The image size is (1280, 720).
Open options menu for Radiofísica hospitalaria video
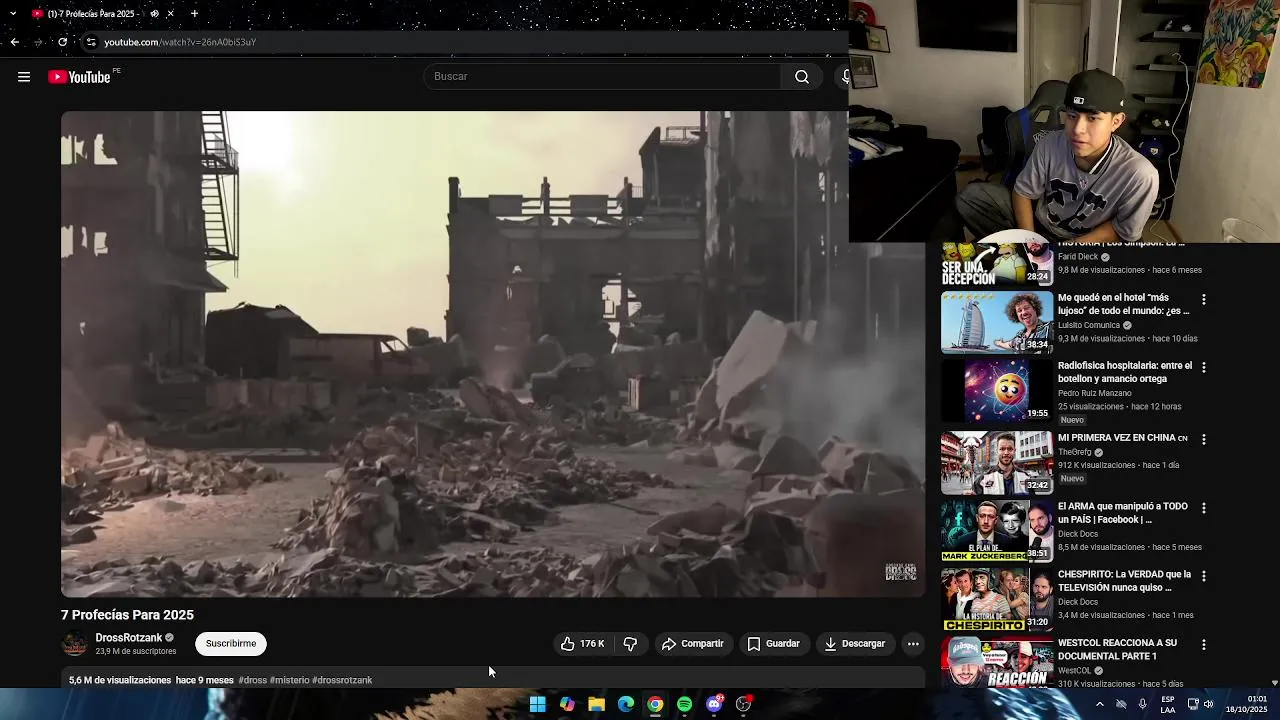[1203, 367]
